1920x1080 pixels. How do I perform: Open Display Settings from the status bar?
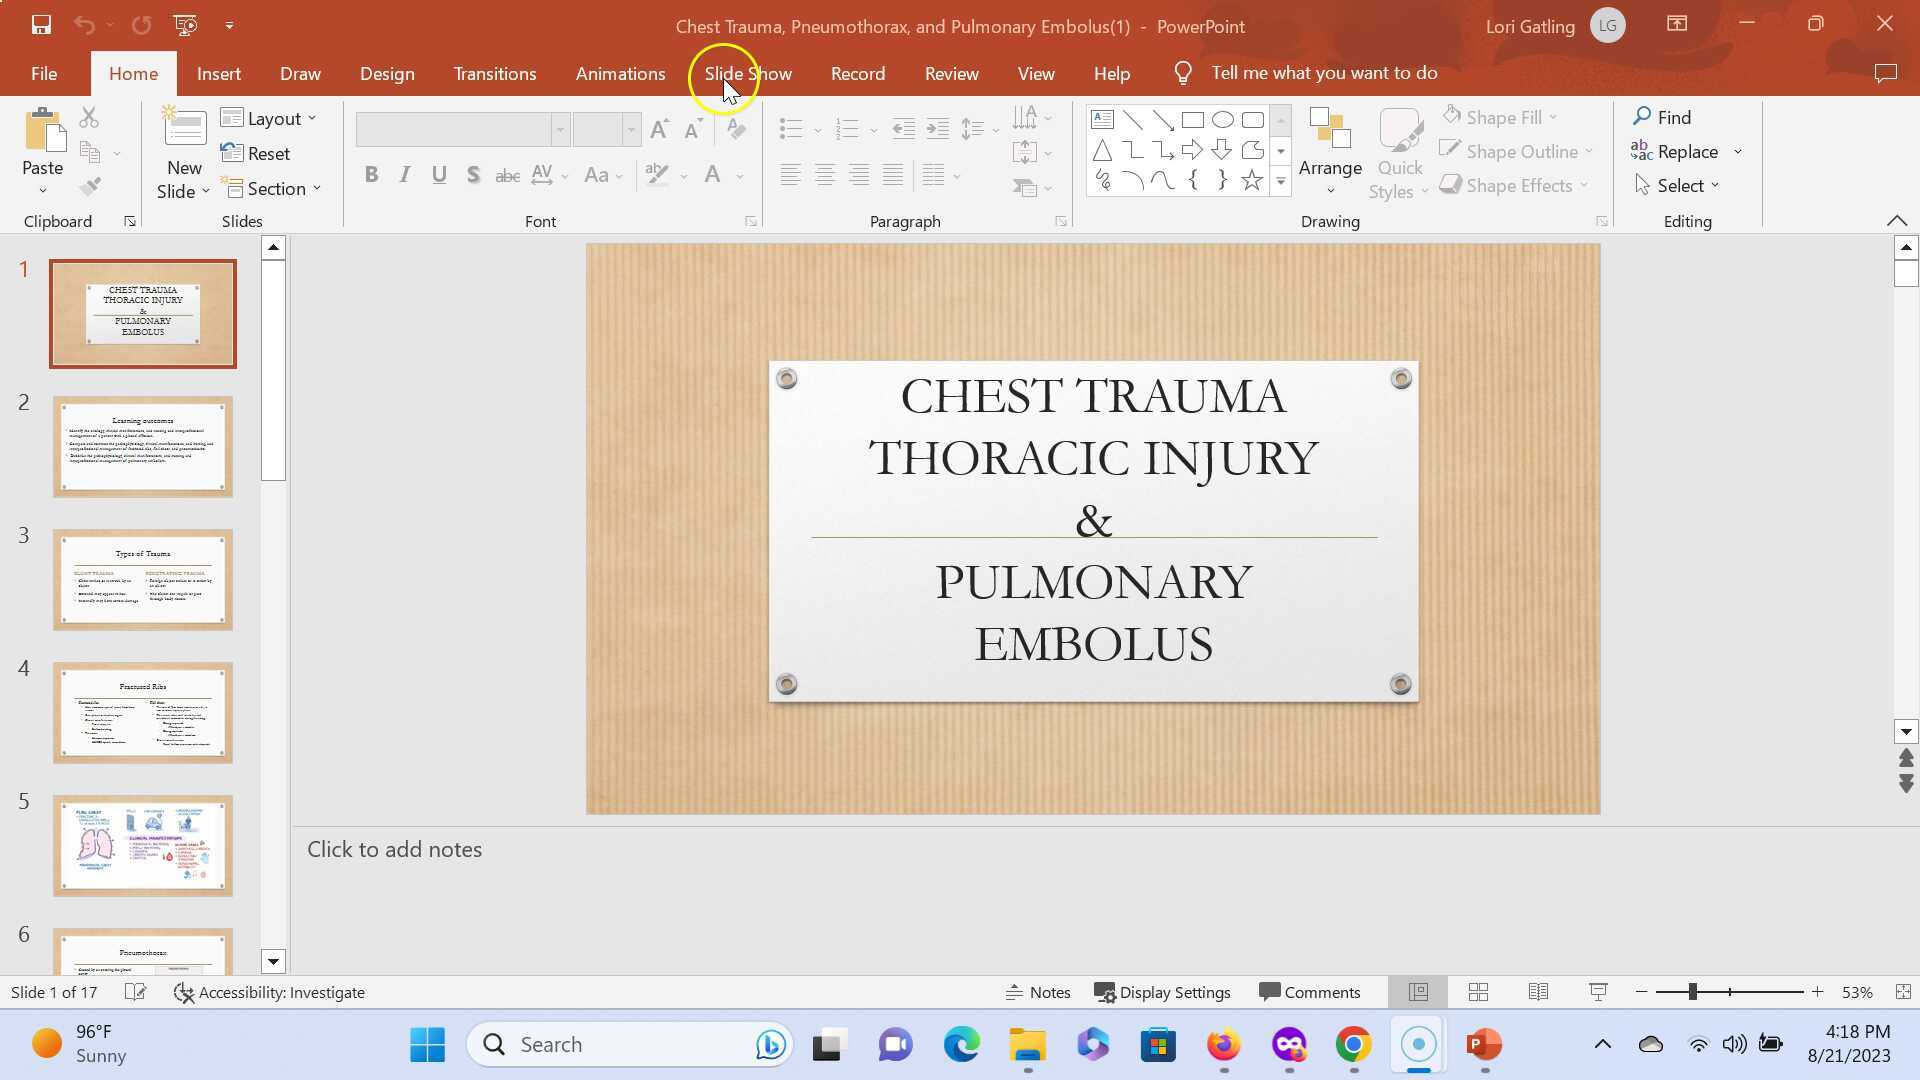point(1163,991)
